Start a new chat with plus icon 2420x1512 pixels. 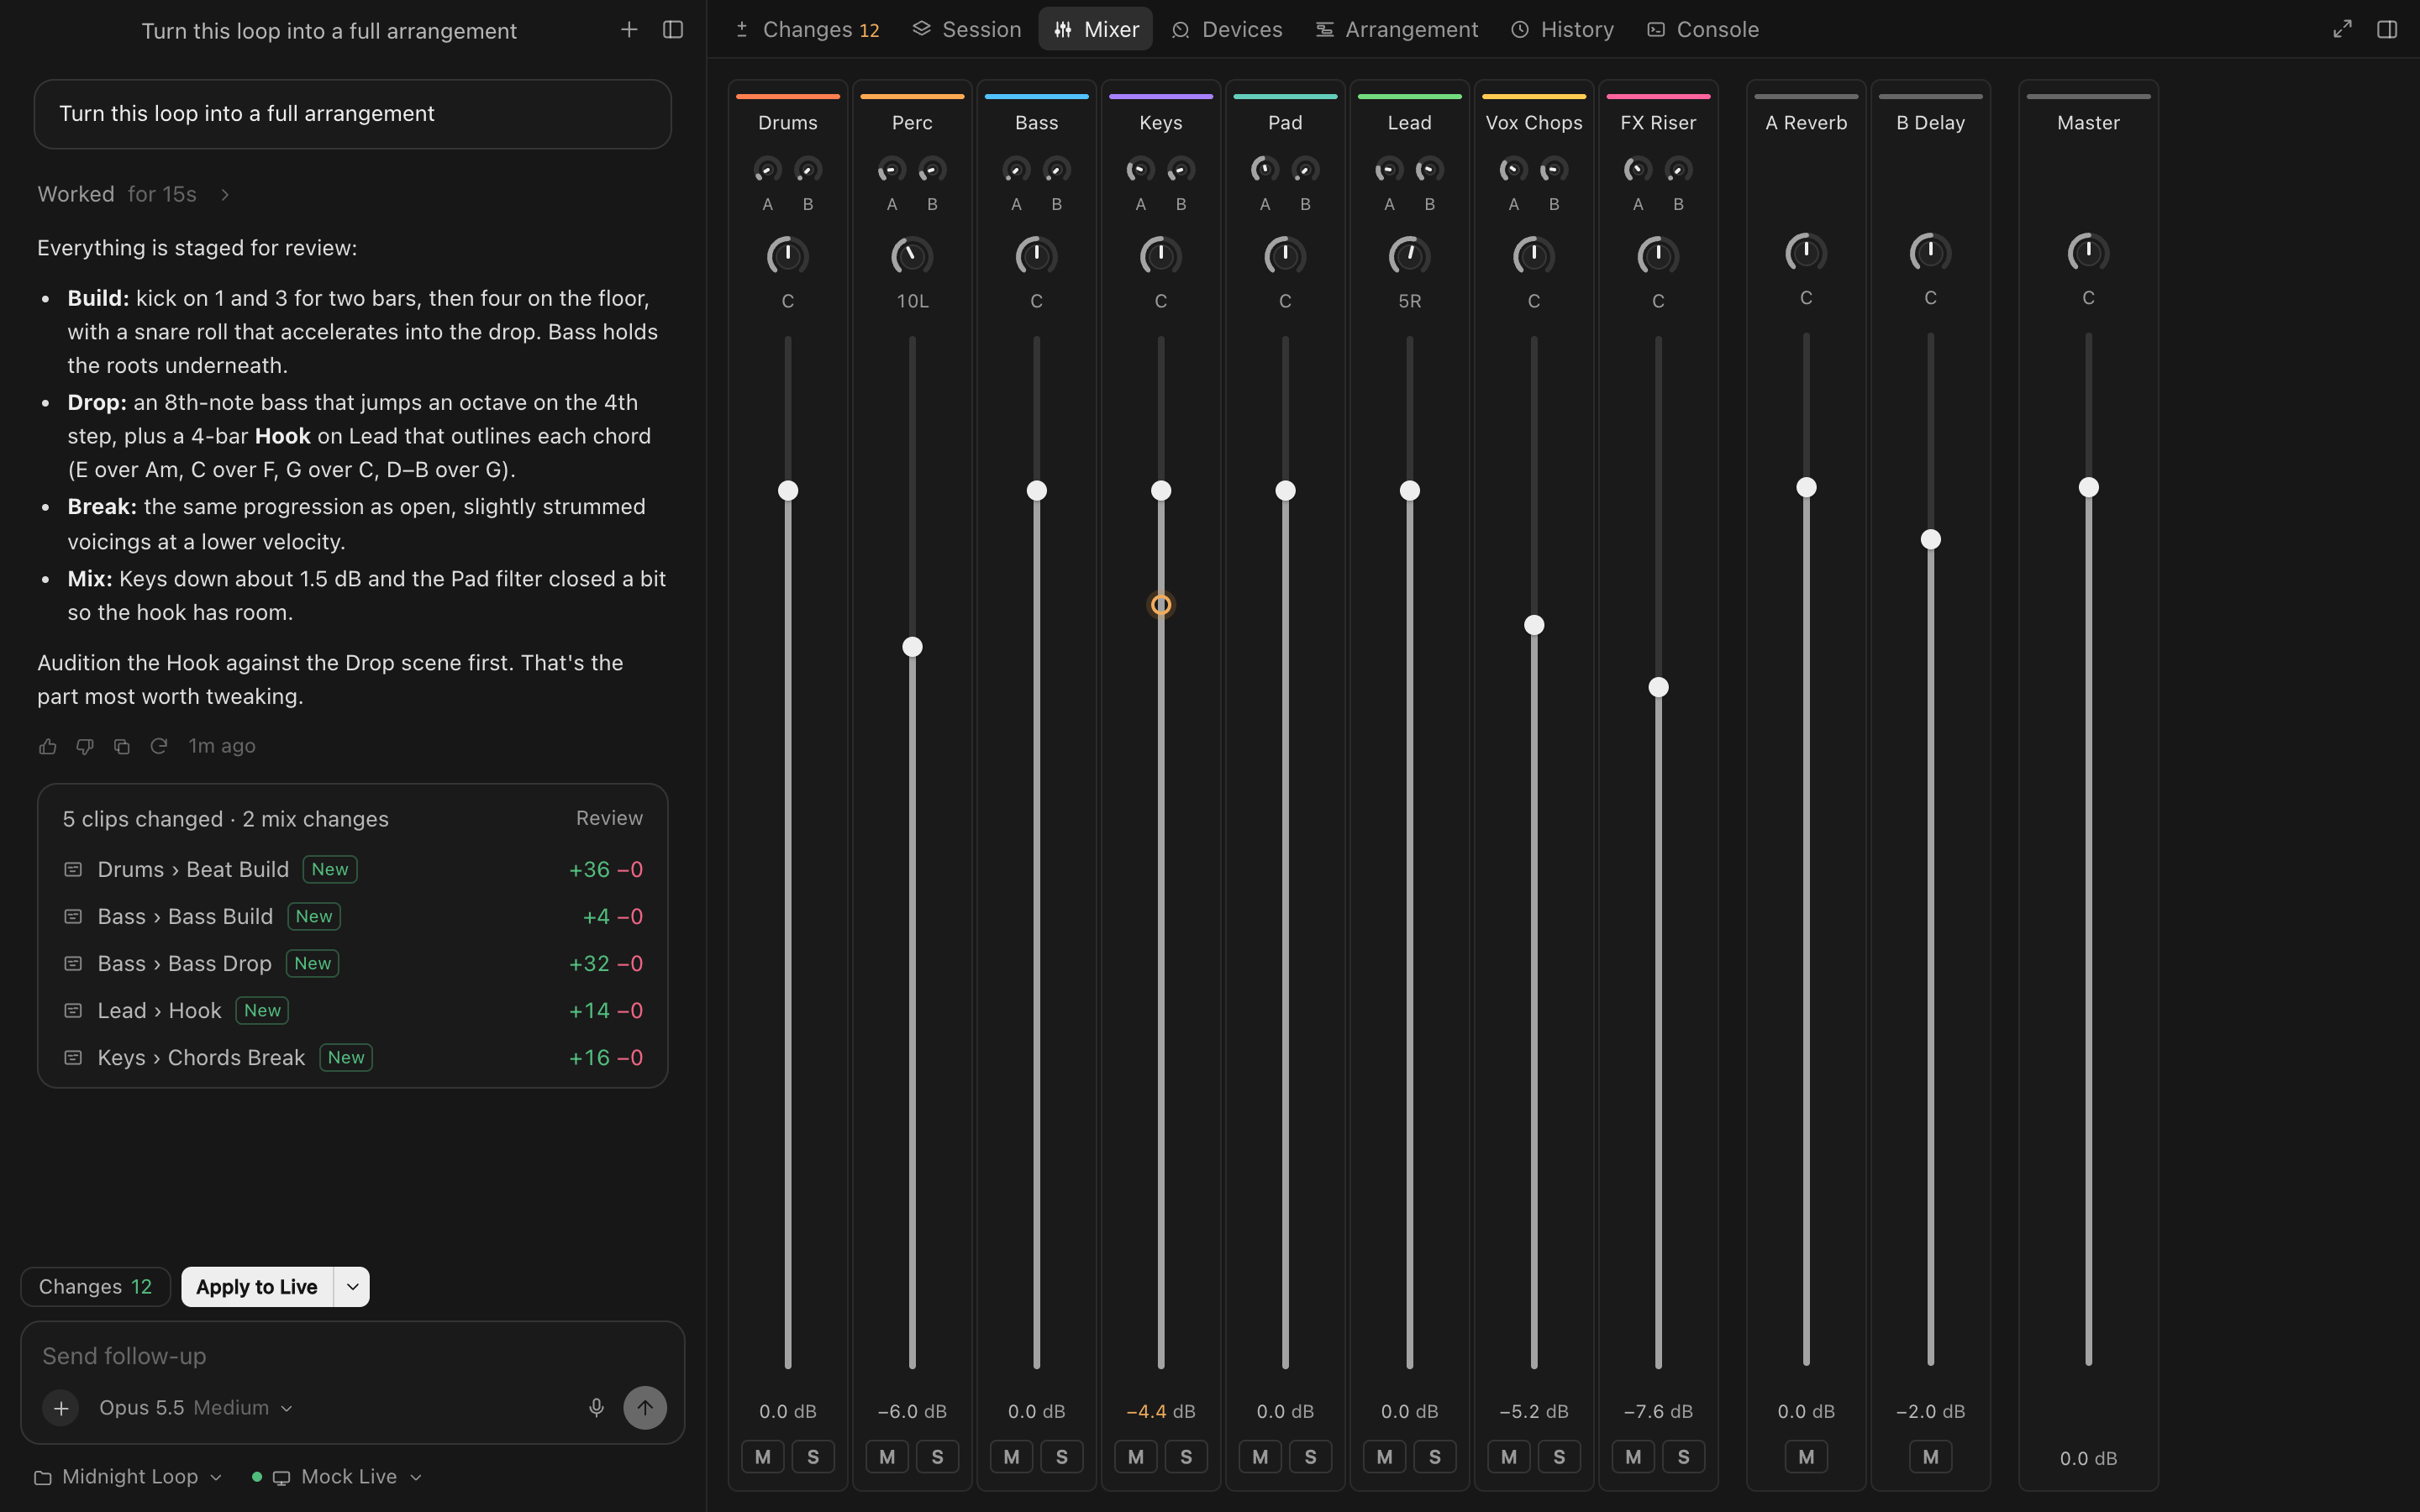point(629,30)
